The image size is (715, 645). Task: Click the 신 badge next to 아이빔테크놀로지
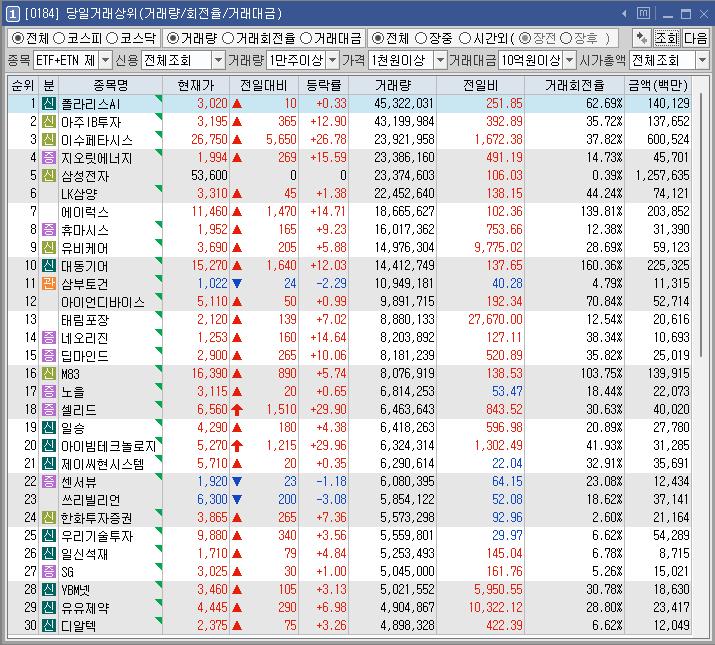point(49,445)
